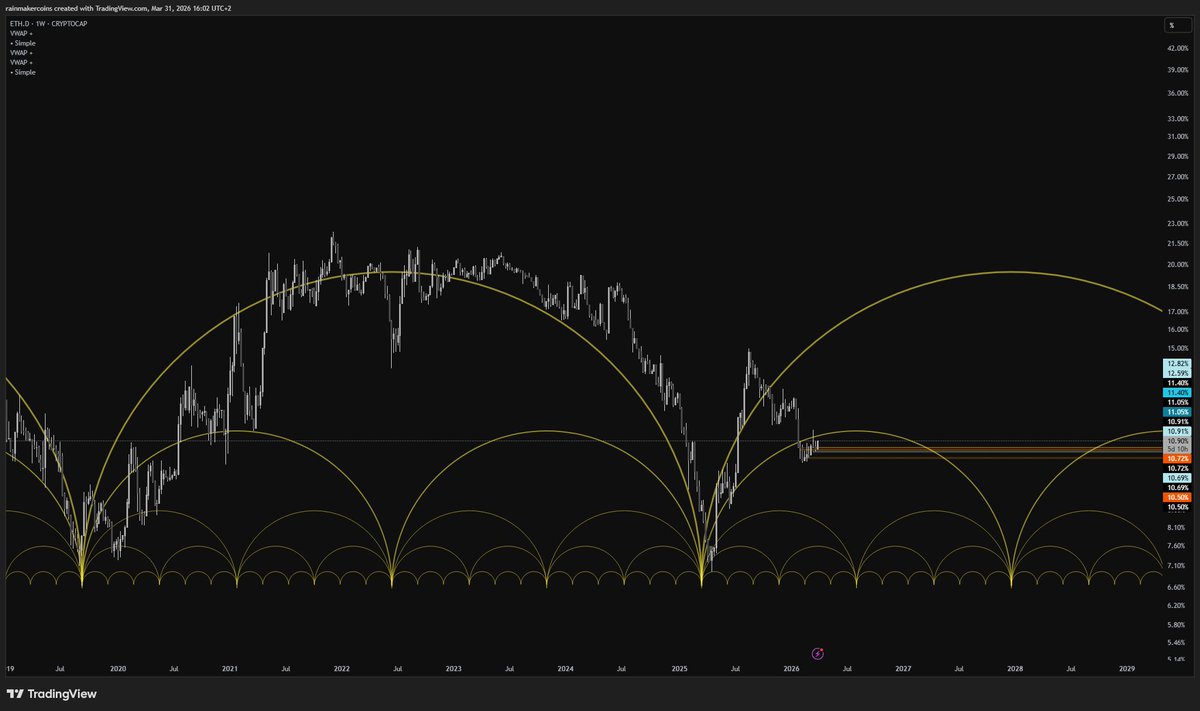Screen dimensions: 1200x711
Task: Click the 8.10% scale value
Action: [1176, 527]
